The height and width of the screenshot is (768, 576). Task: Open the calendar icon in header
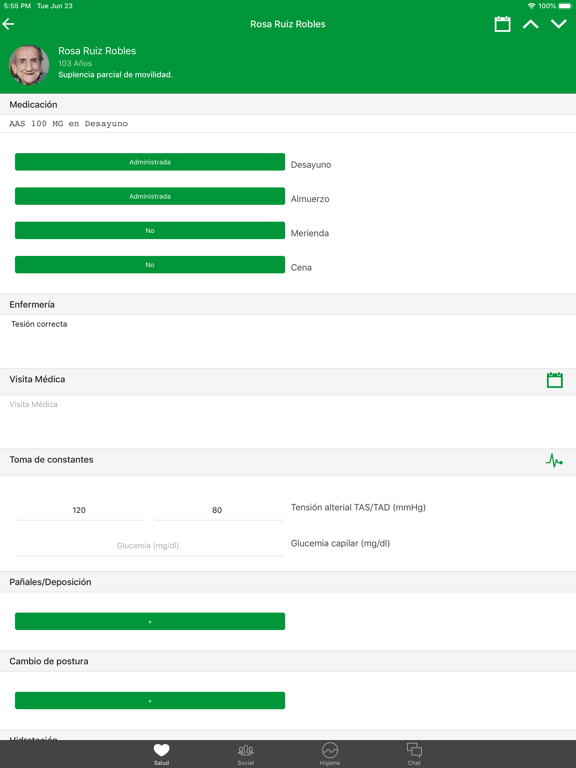click(x=502, y=24)
